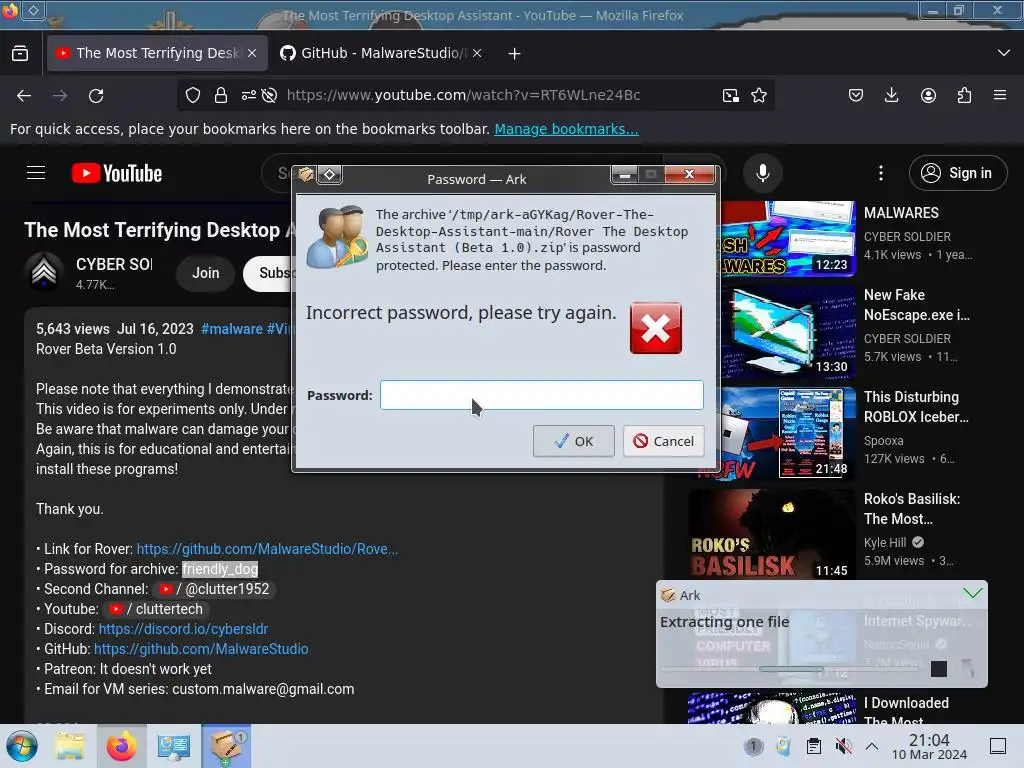Click the Firefox forward arrow
Viewport: 1024px width, 768px height.
click(x=60, y=96)
